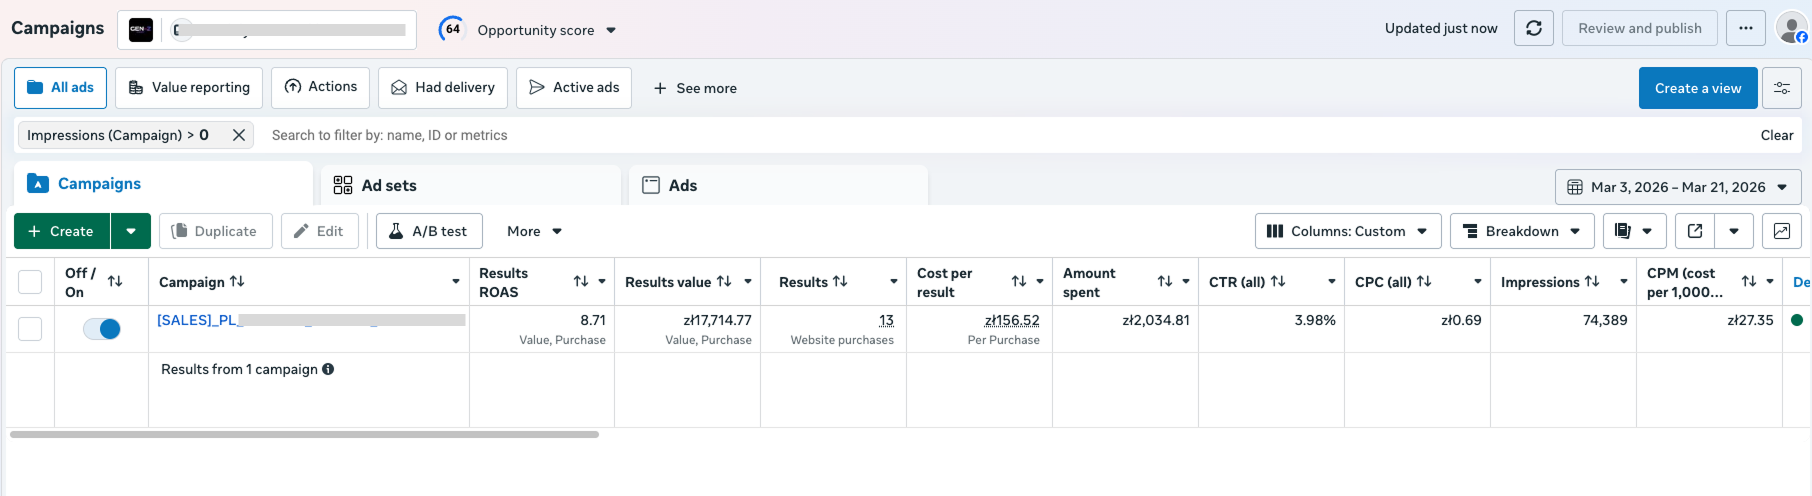Click the export/share table icon
This screenshot has width=1812, height=496.
[1695, 231]
